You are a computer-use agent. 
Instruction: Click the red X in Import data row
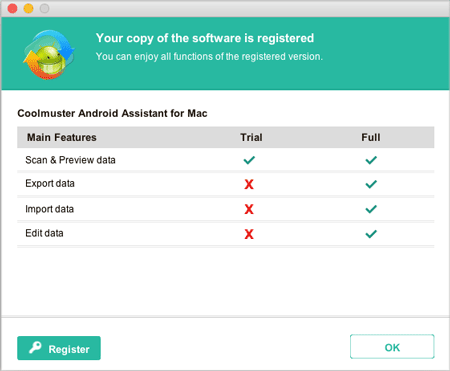click(x=249, y=209)
